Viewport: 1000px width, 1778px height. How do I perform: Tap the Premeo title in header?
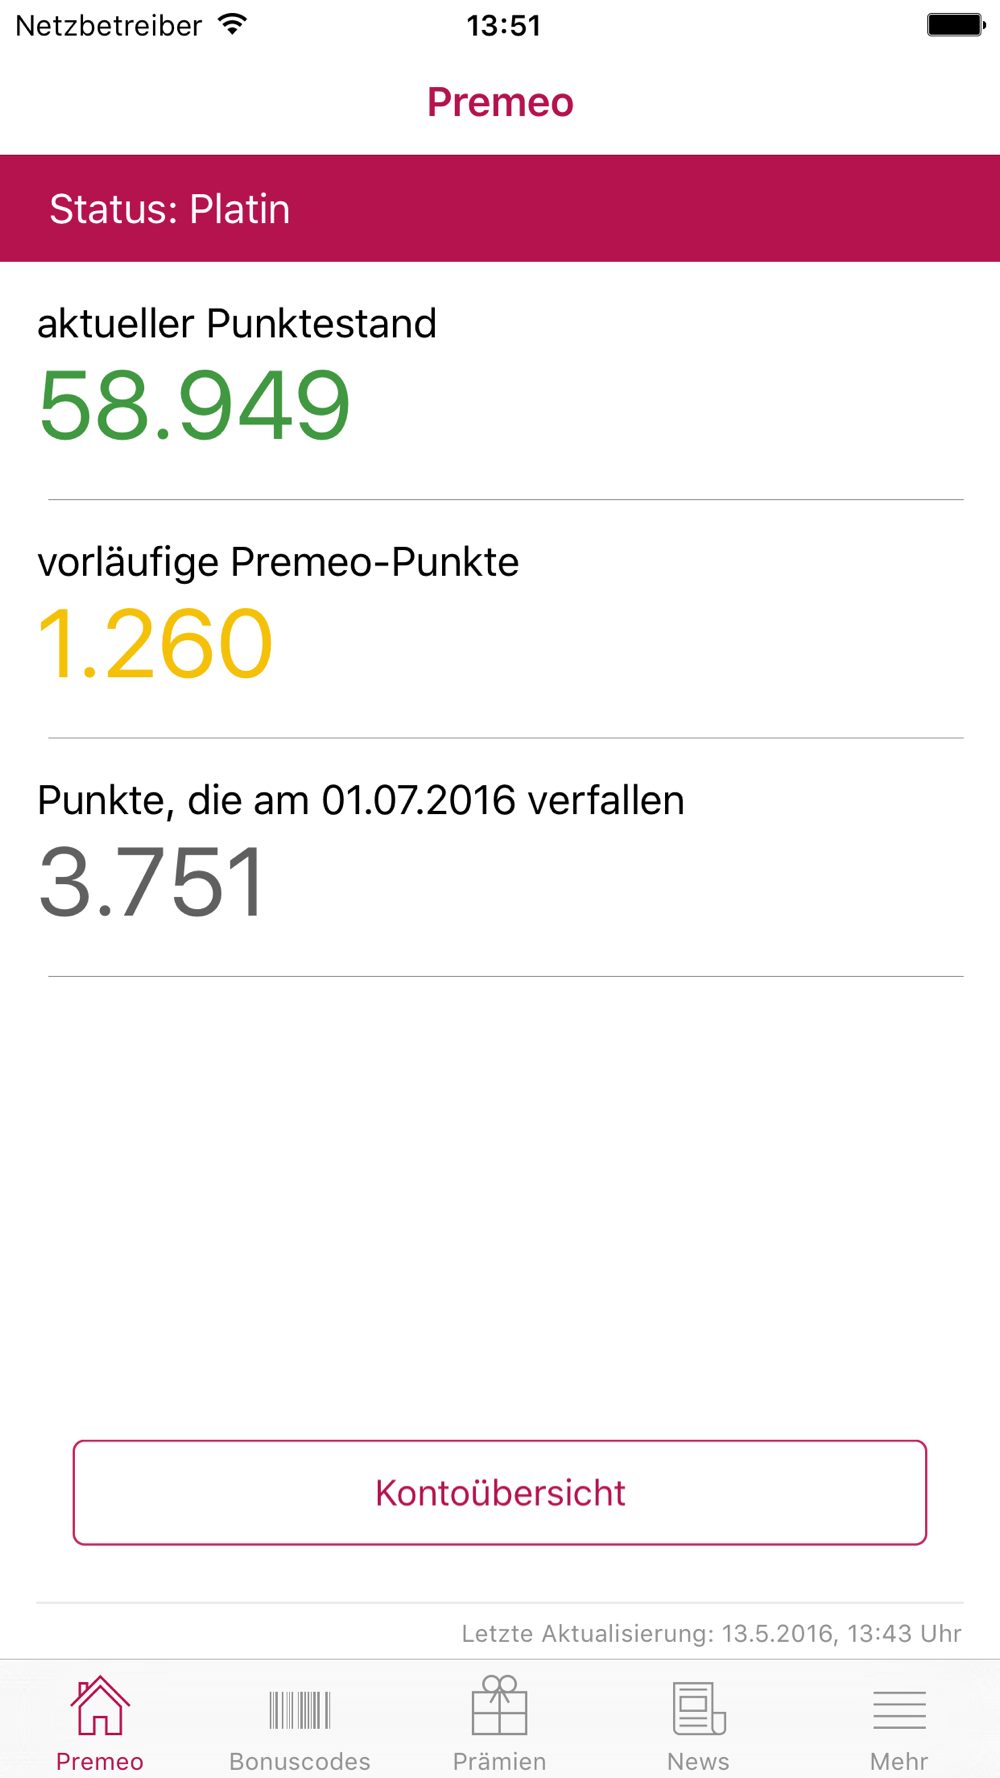(500, 102)
